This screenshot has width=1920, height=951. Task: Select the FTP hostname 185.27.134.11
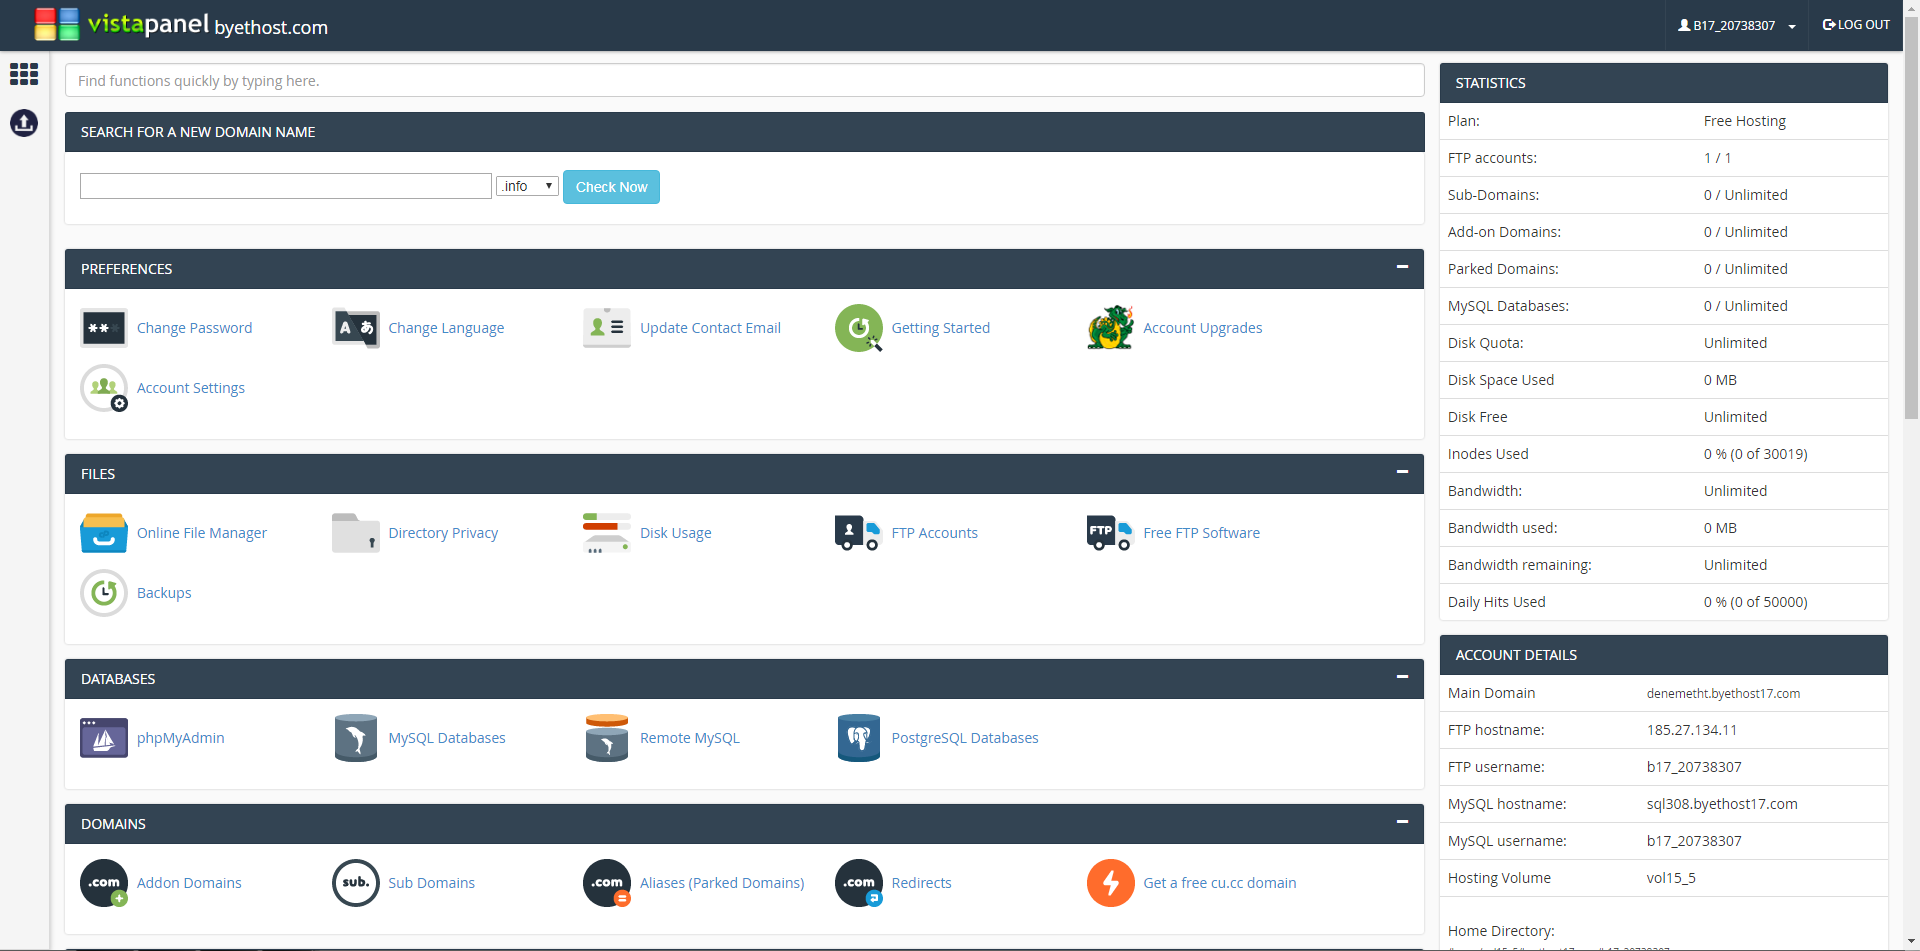coord(1692,730)
